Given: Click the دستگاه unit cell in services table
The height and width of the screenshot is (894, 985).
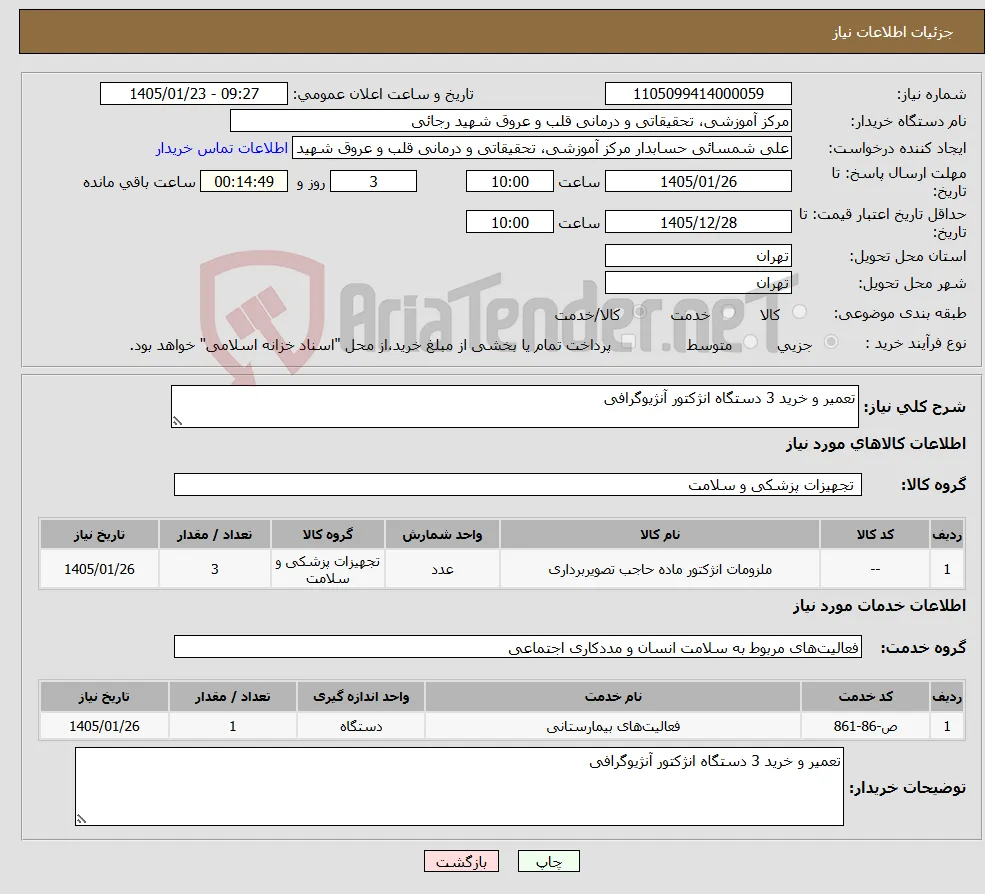Looking at the screenshot, I should click(x=361, y=726).
